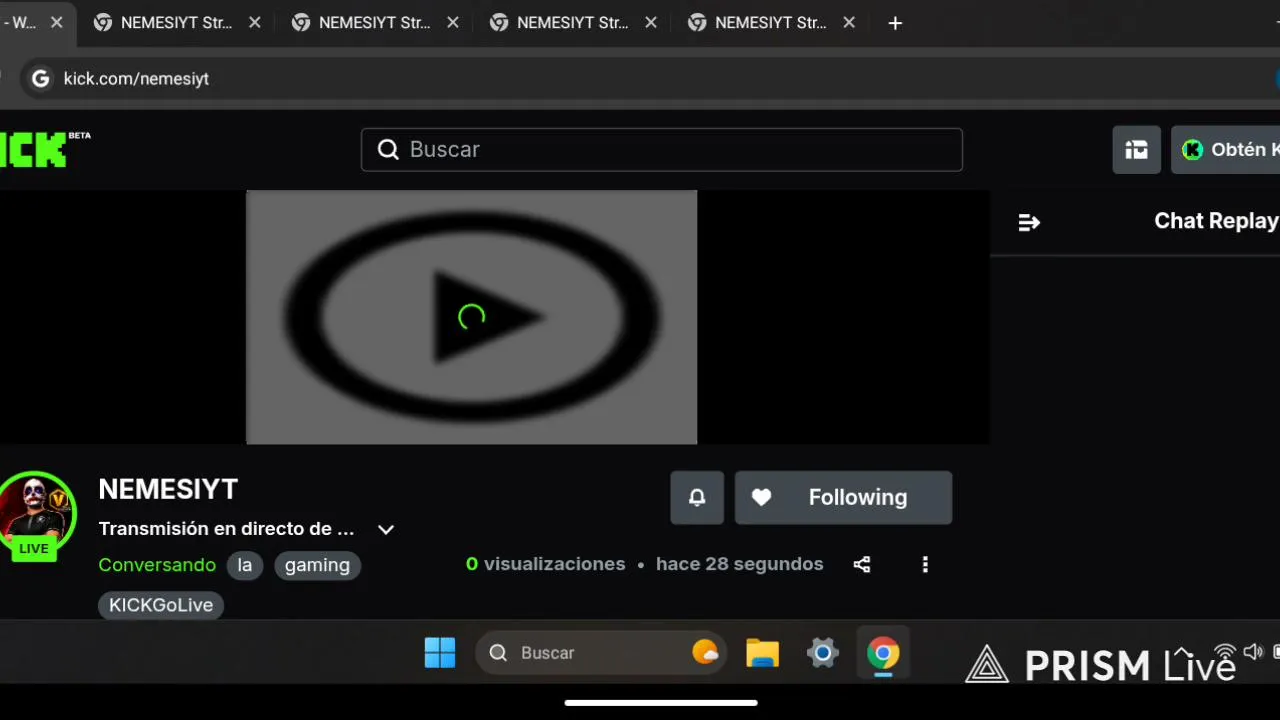The height and width of the screenshot is (720, 1280).
Task: Close the fourth NEMESIYT Stream tab
Action: click(849, 23)
